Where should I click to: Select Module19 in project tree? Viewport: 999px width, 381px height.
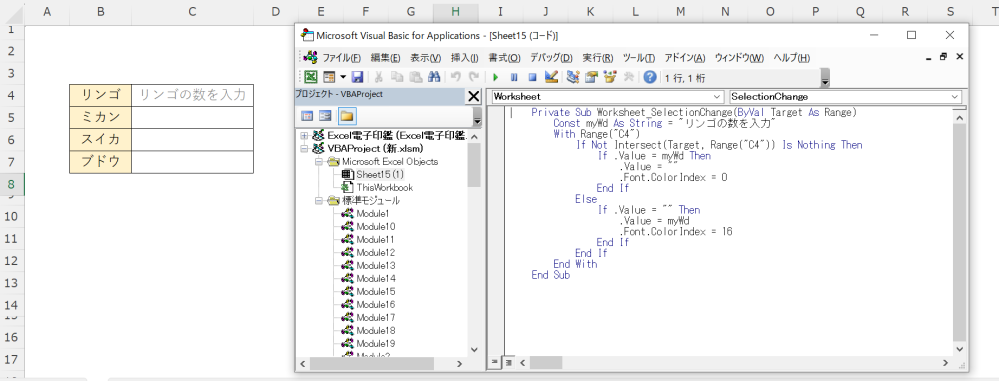(377, 343)
